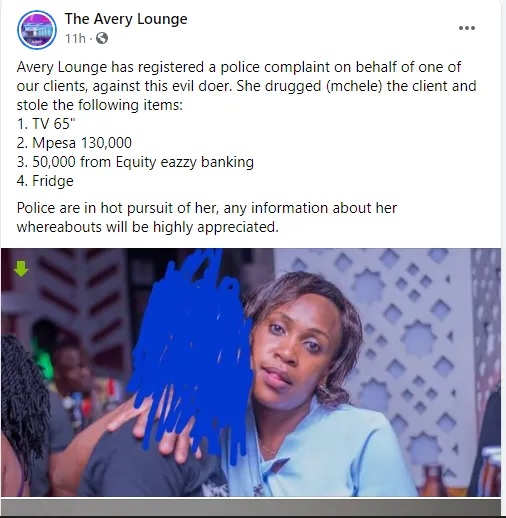Click "stole the following items:" text line
The image size is (506, 518).
[100, 105]
